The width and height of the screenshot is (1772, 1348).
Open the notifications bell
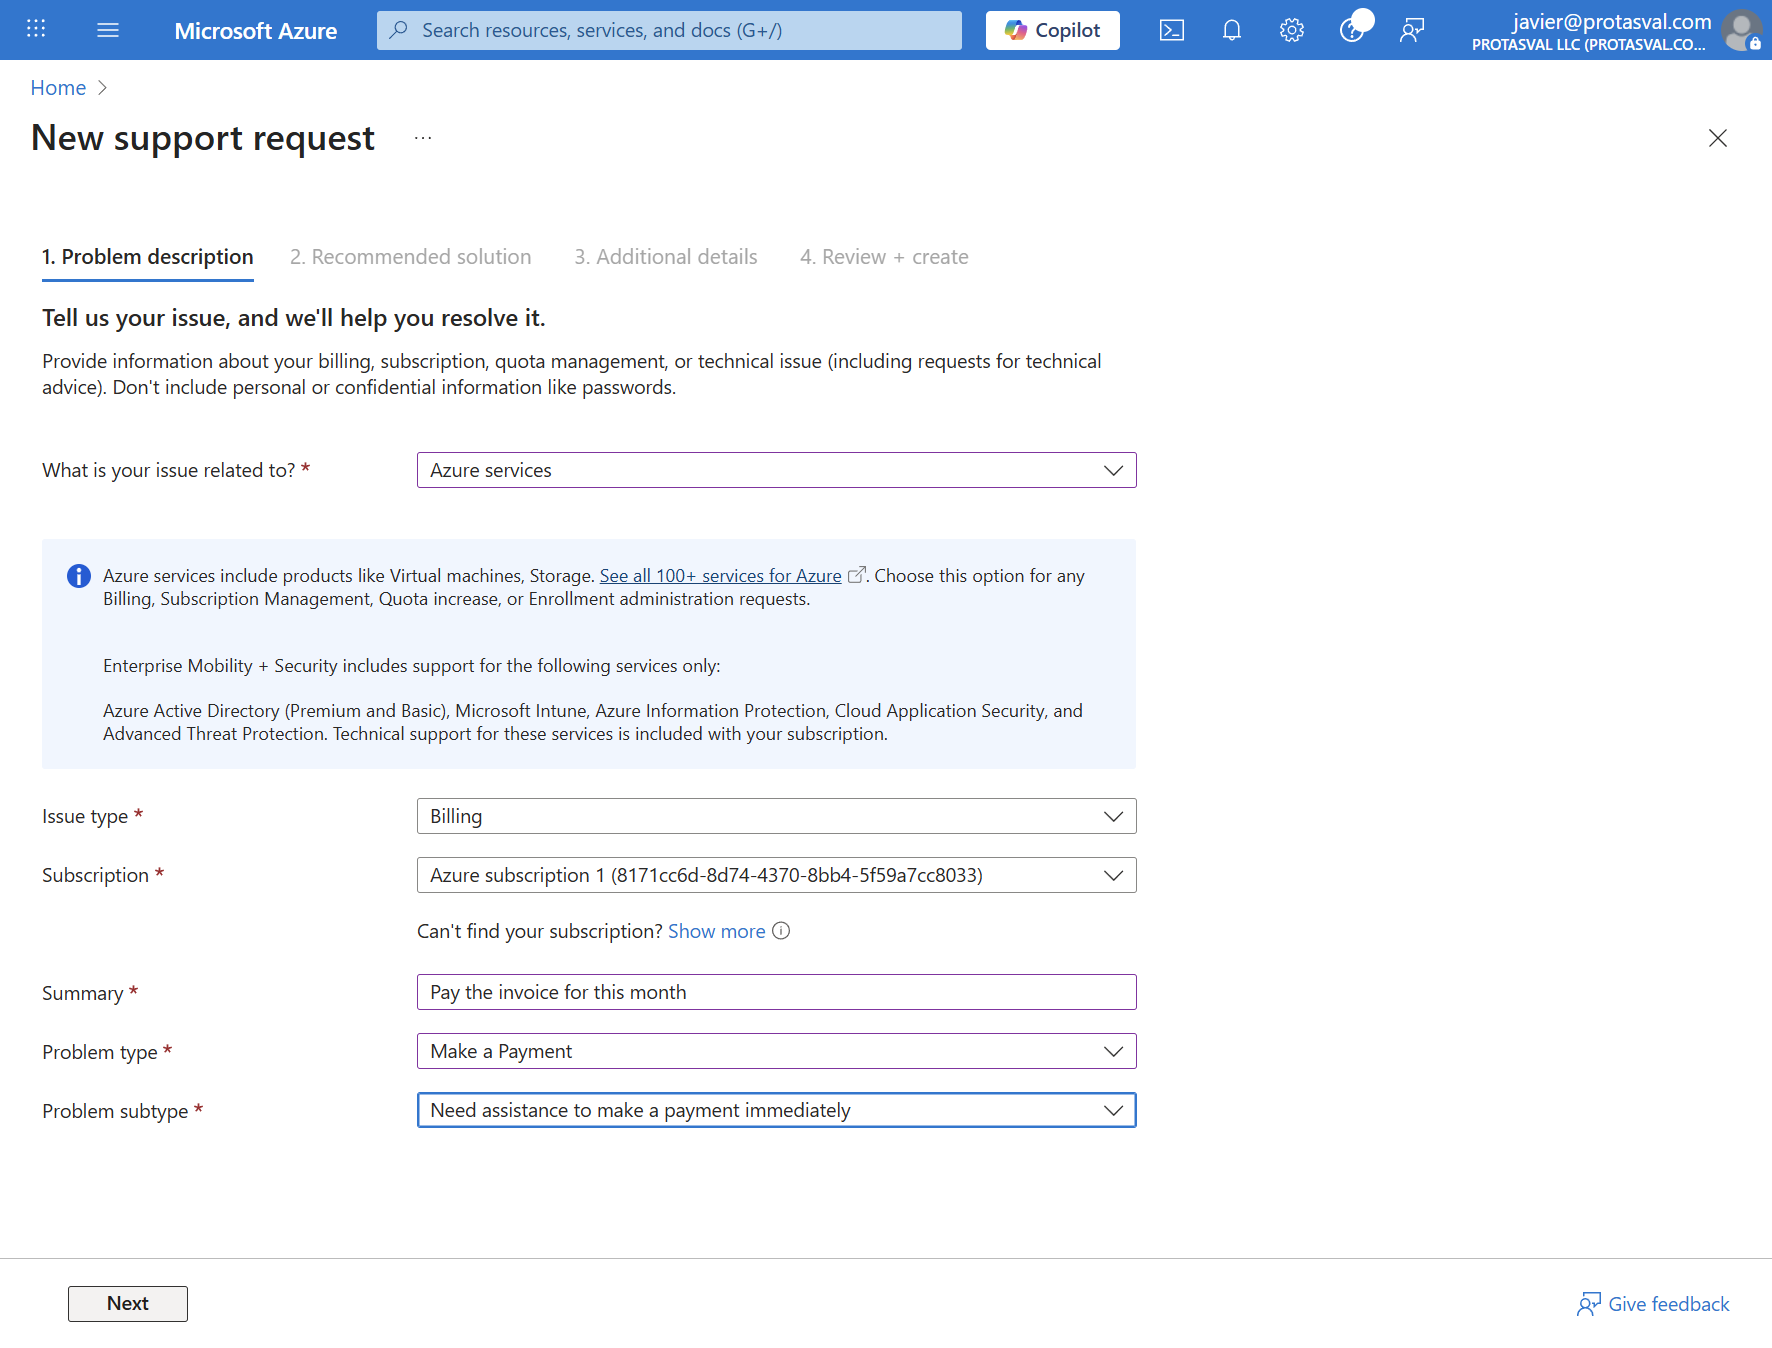pyautogui.click(x=1232, y=30)
